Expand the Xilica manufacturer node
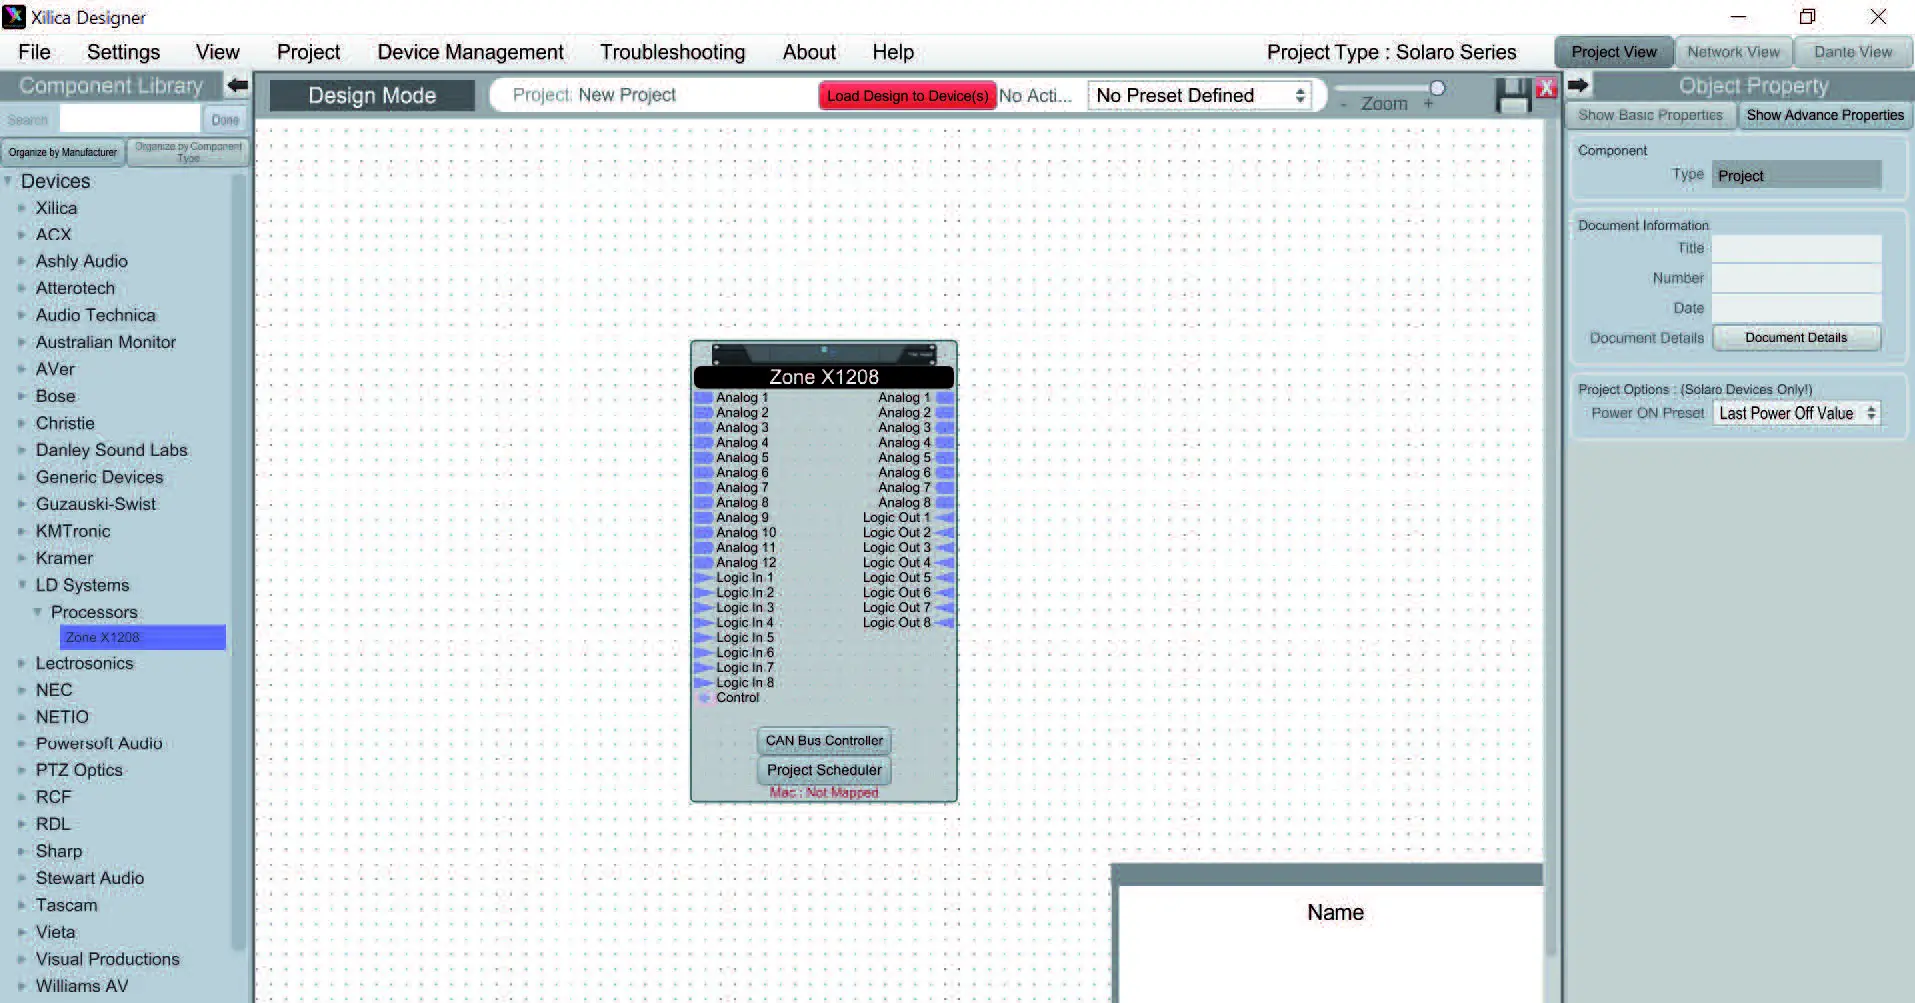Image resolution: width=1915 pixels, height=1003 pixels. [22, 208]
